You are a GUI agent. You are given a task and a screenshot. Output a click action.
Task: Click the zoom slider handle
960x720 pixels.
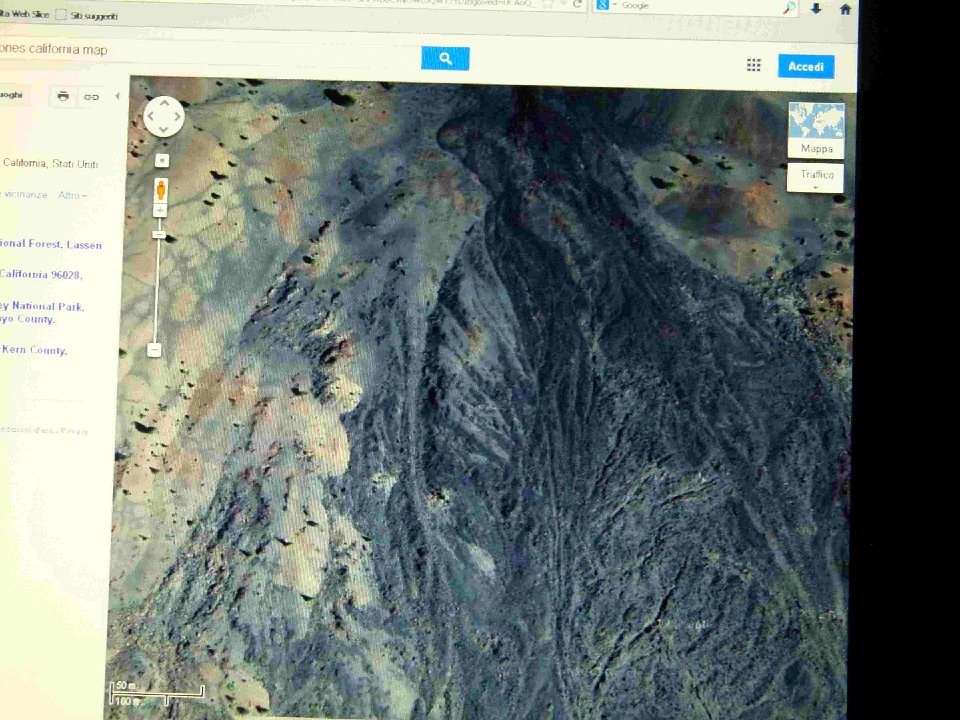point(159,234)
